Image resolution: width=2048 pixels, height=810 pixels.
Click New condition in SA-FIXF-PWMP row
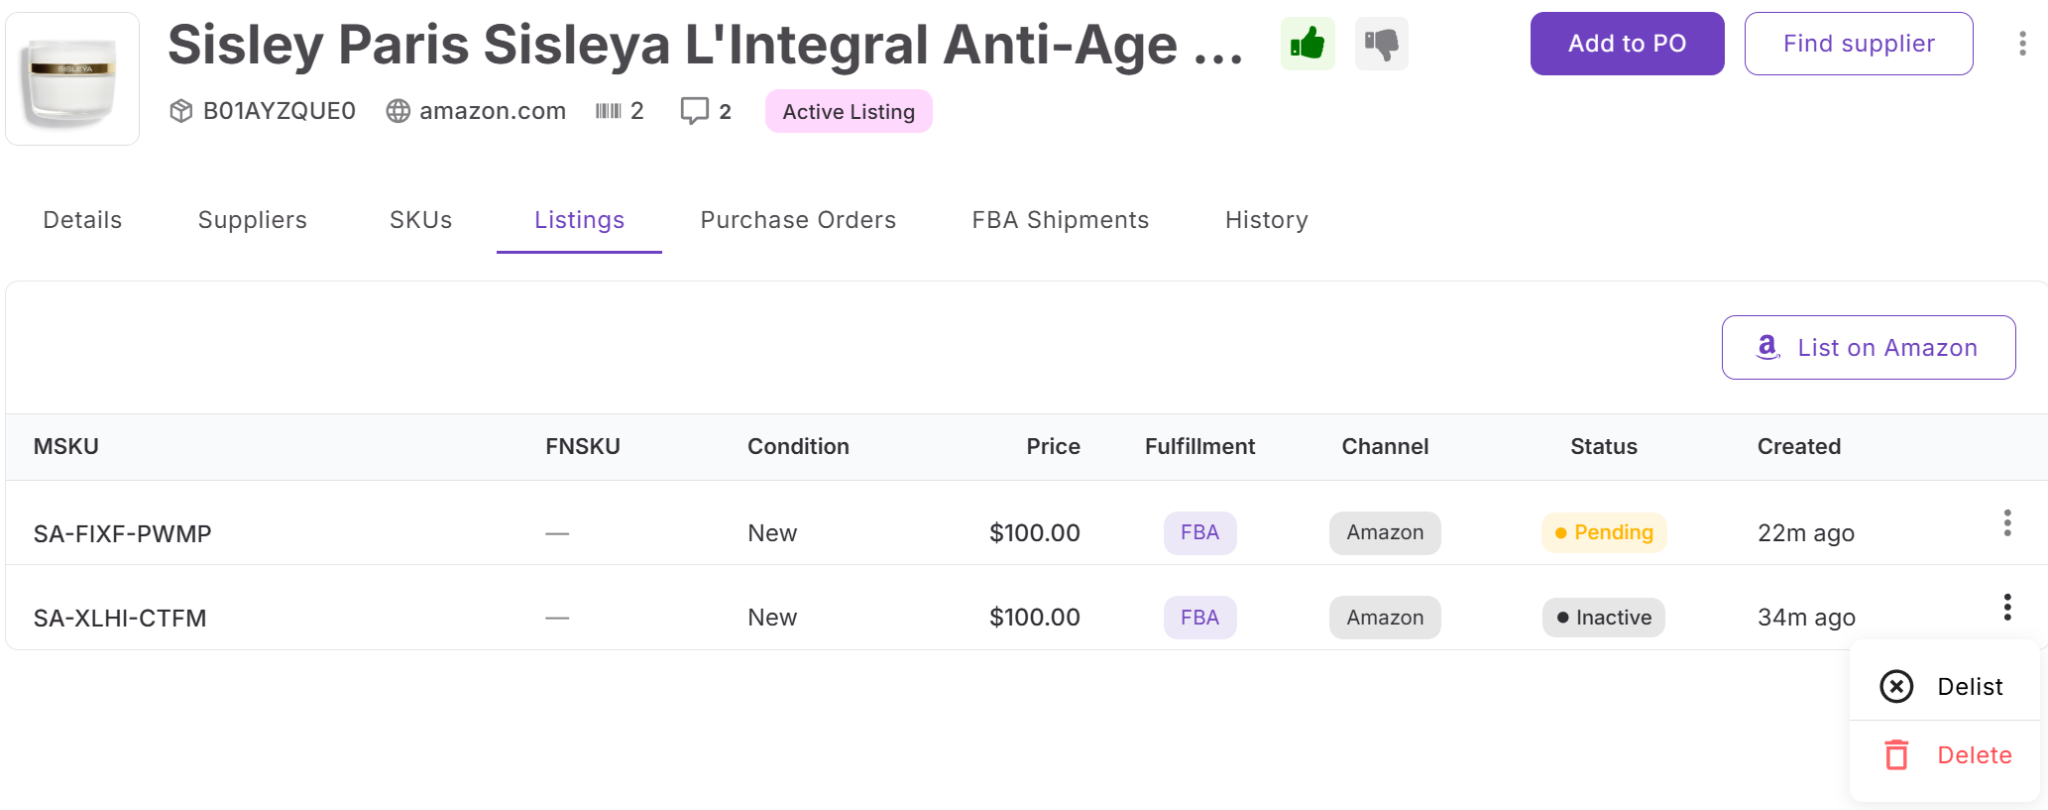point(772,533)
